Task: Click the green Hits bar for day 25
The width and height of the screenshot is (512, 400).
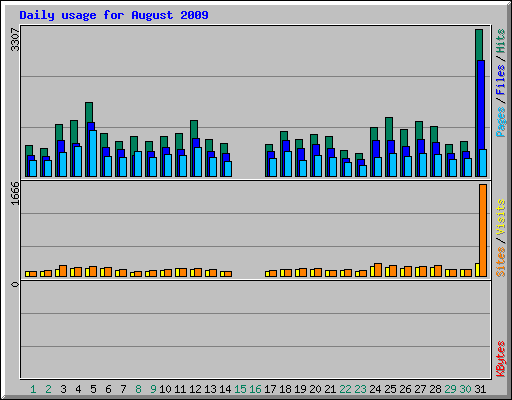Action: click(x=389, y=128)
